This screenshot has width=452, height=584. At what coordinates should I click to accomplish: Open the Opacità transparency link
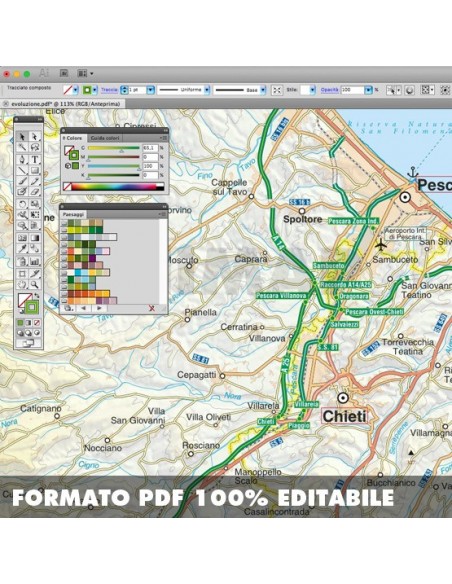coord(330,90)
